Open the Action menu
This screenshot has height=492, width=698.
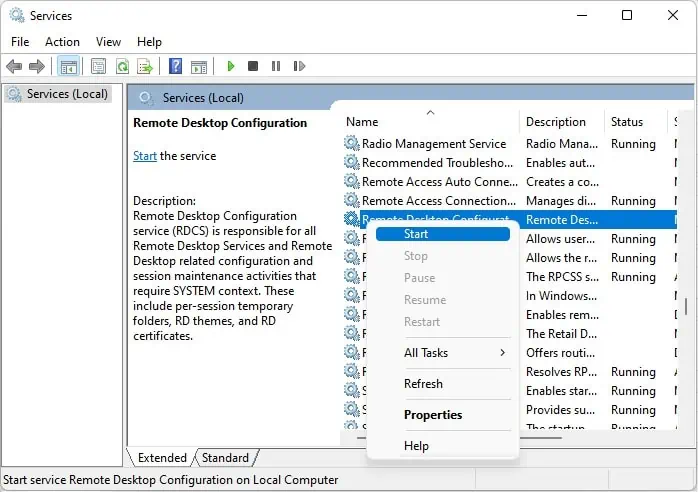[x=62, y=42]
